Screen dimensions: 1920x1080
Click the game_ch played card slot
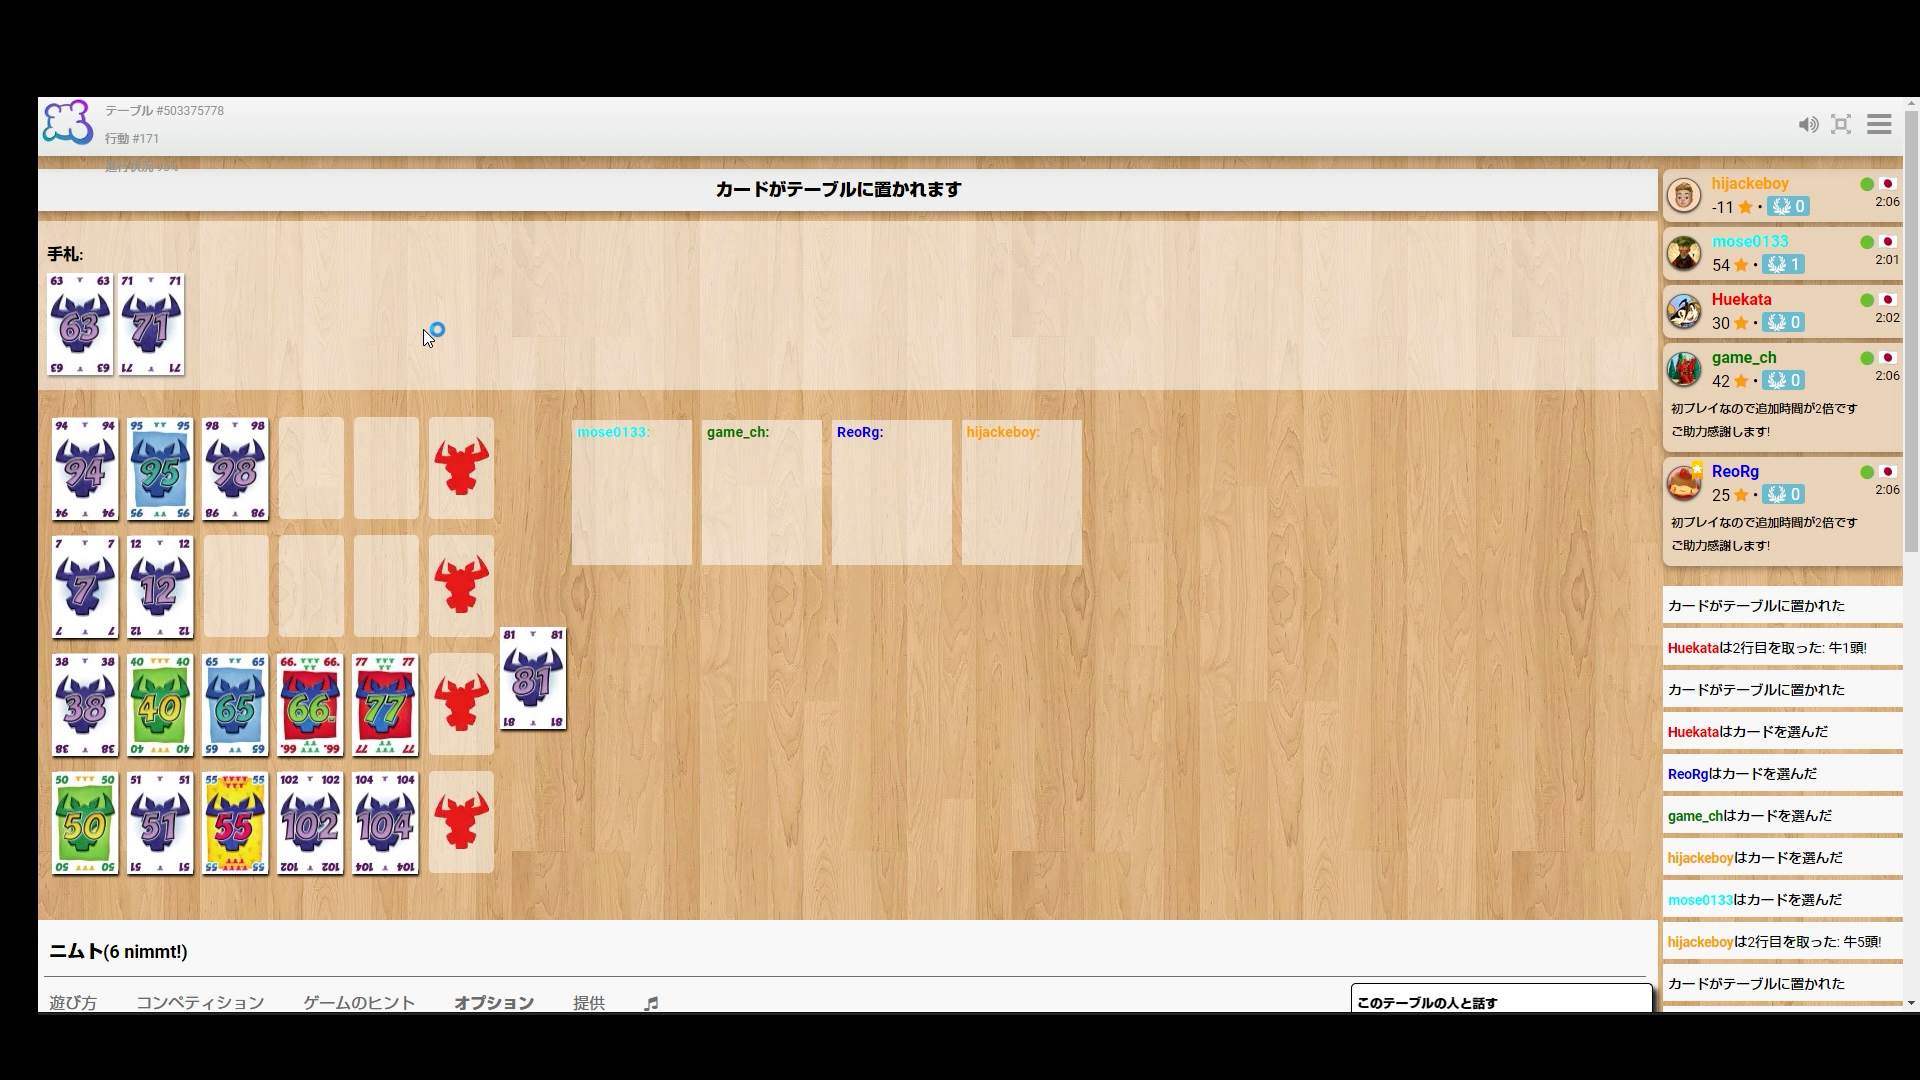coord(762,492)
